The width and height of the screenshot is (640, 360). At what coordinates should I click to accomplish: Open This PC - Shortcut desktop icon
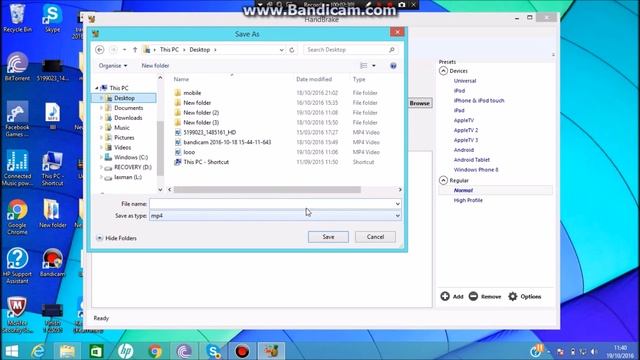click(52, 168)
